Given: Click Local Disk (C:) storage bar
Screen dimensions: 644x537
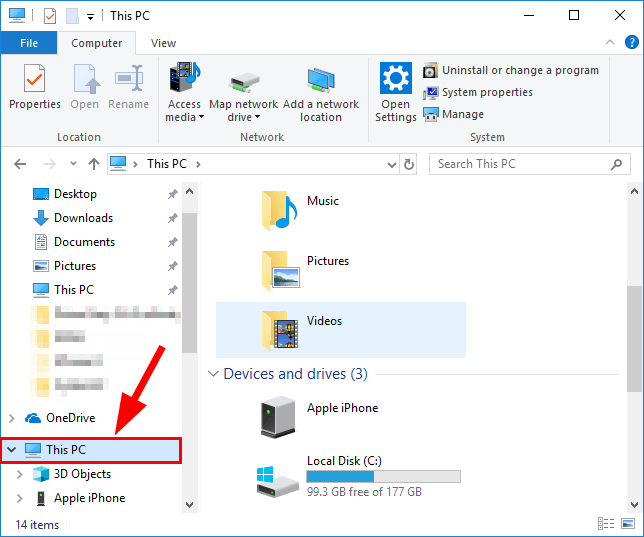Looking at the screenshot, I should (383, 477).
